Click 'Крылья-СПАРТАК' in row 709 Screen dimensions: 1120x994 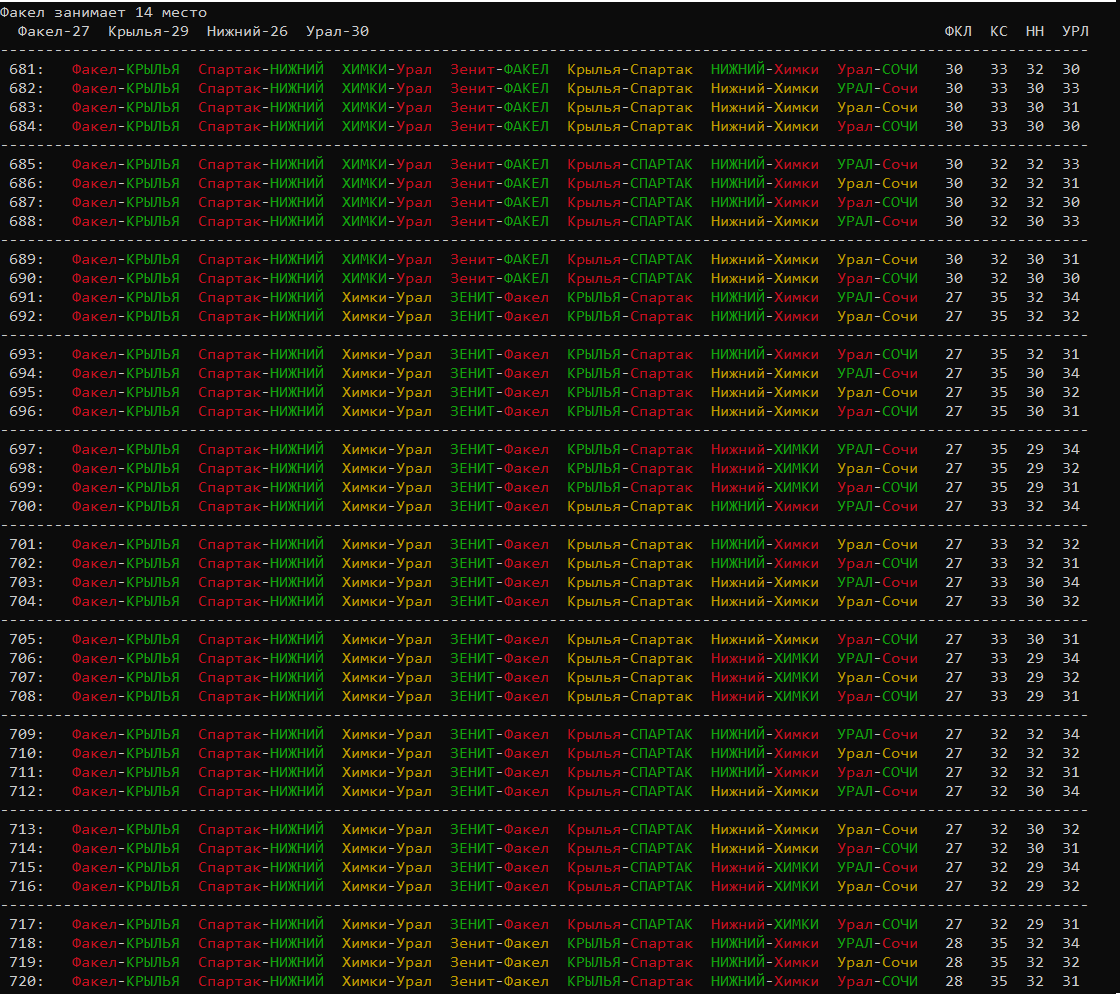point(630,734)
